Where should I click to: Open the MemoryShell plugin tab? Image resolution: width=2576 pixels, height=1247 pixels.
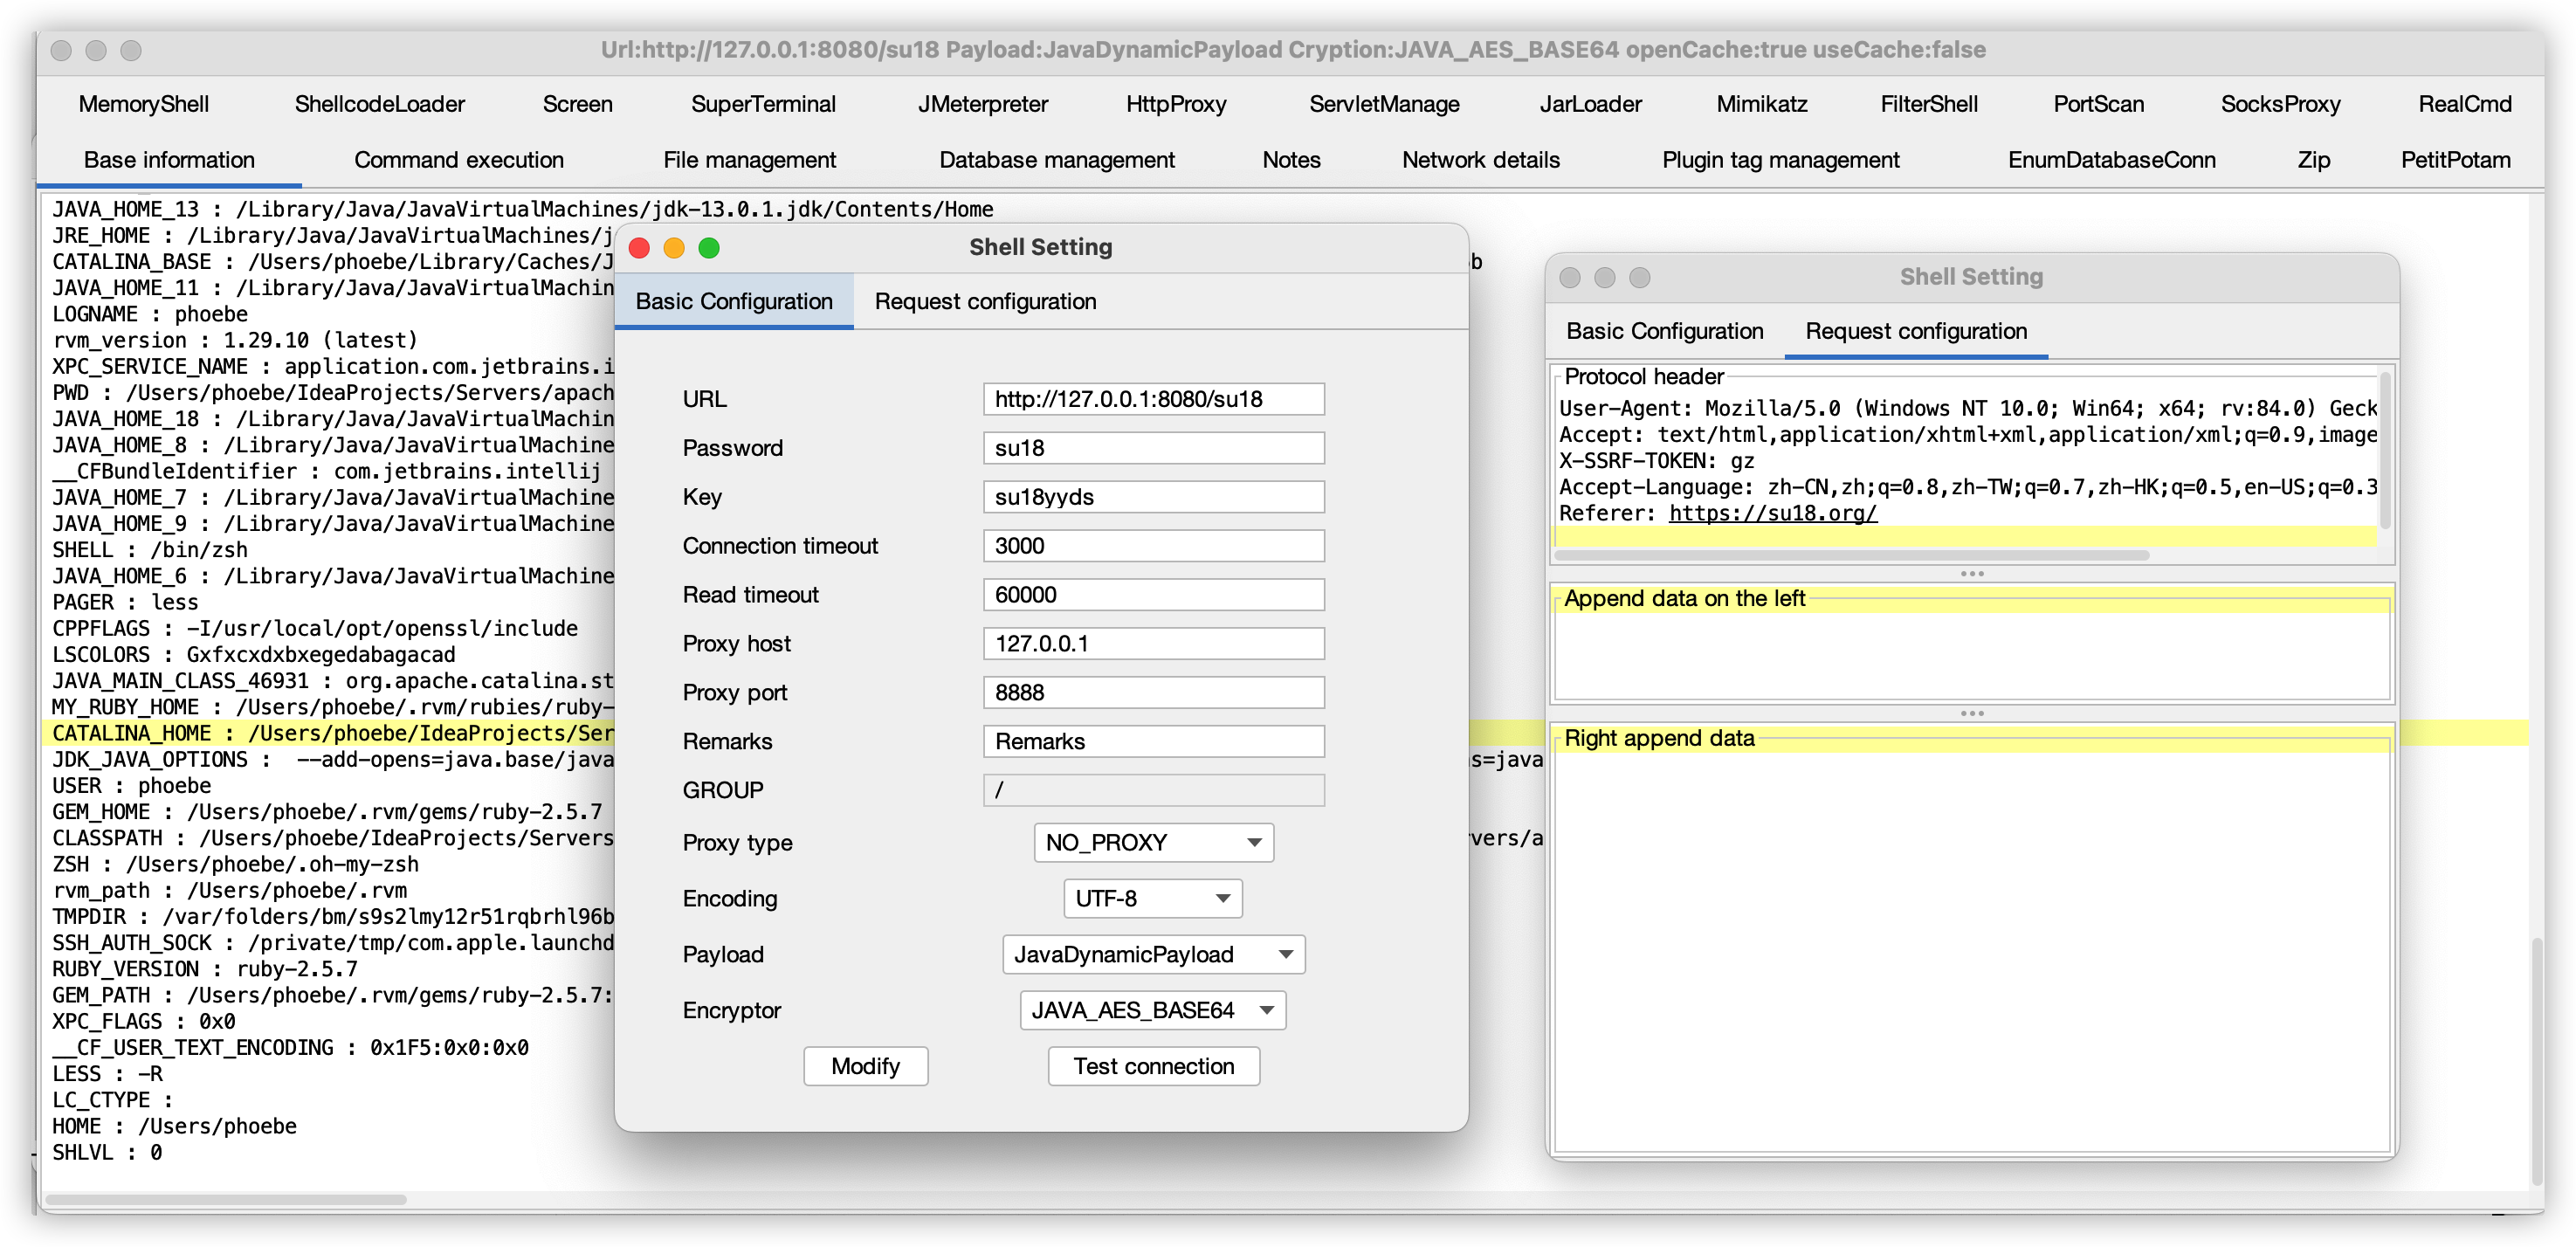(x=143, y=104)
